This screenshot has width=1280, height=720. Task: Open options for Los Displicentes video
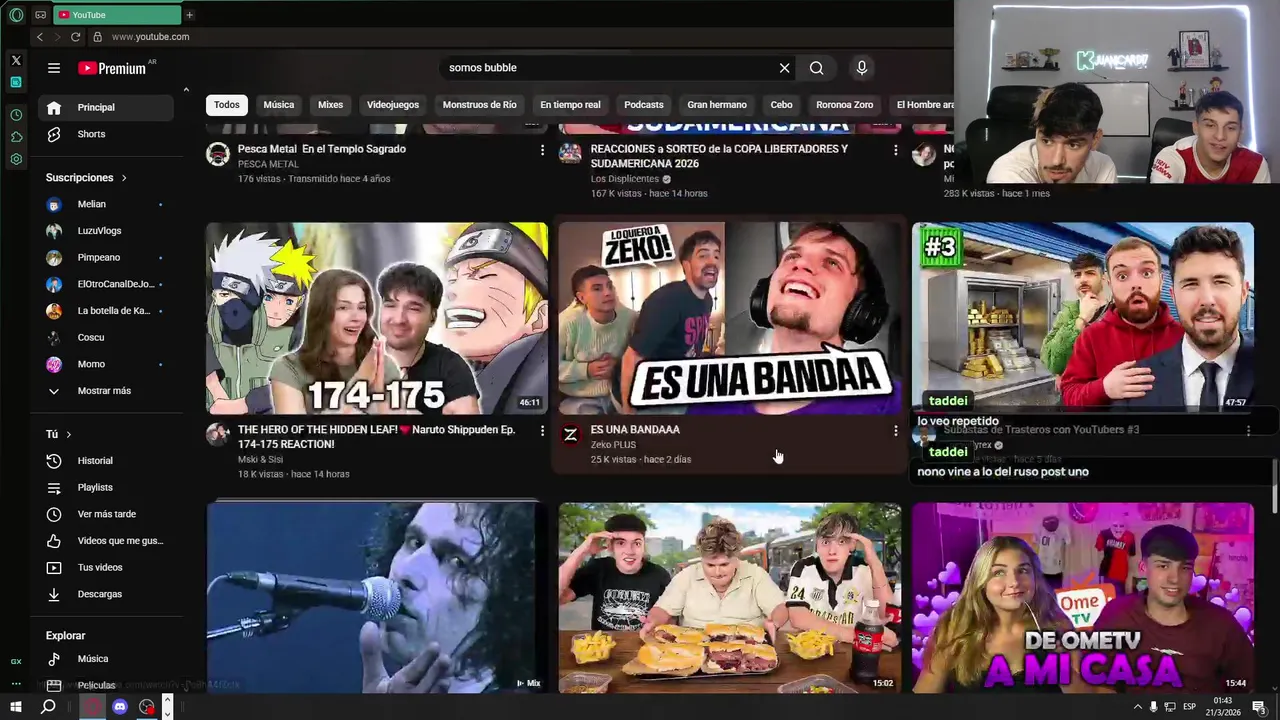(895, 150)
